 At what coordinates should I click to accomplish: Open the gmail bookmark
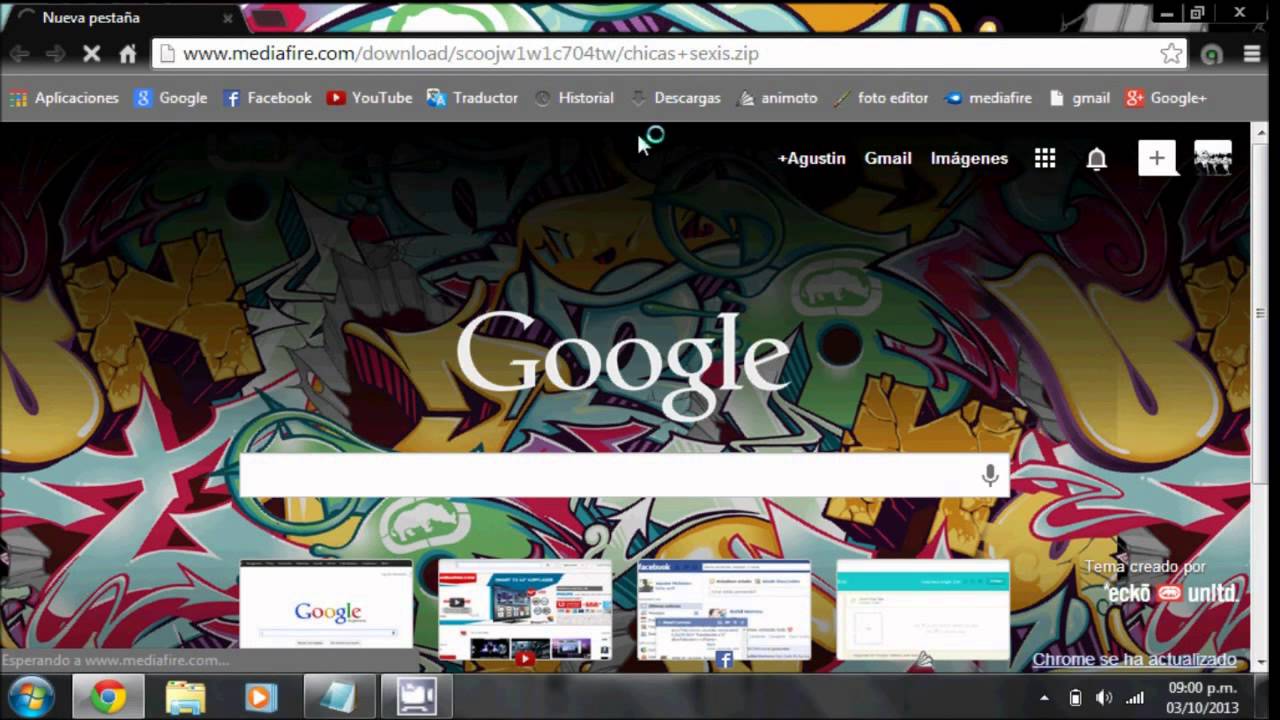[1079, 98]
